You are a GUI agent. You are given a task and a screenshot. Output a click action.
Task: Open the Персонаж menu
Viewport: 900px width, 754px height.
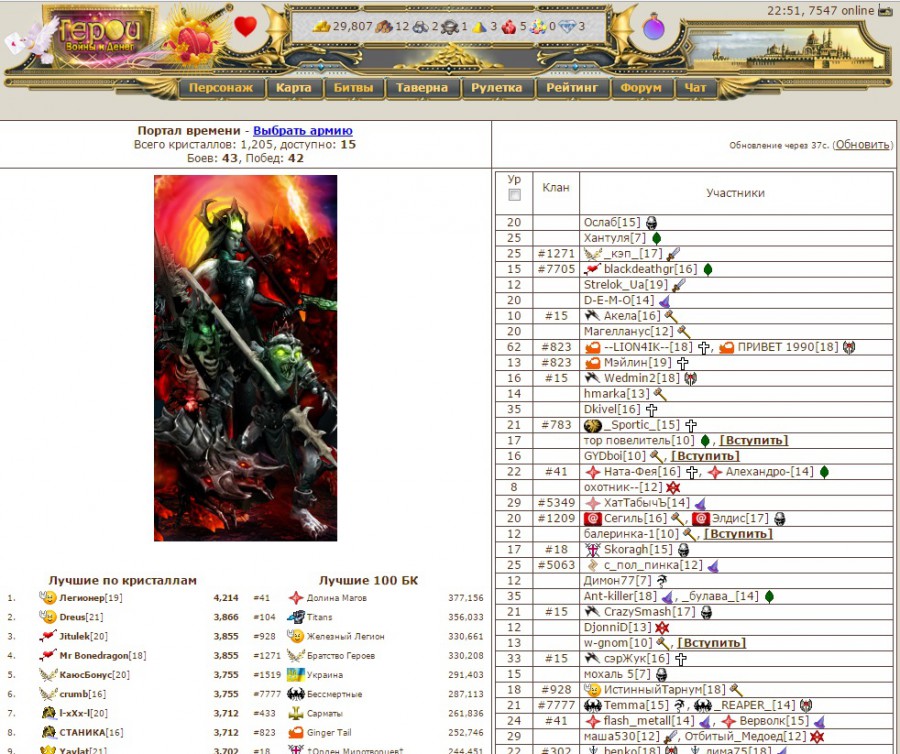pyautogui.click(x=221, y=88)
